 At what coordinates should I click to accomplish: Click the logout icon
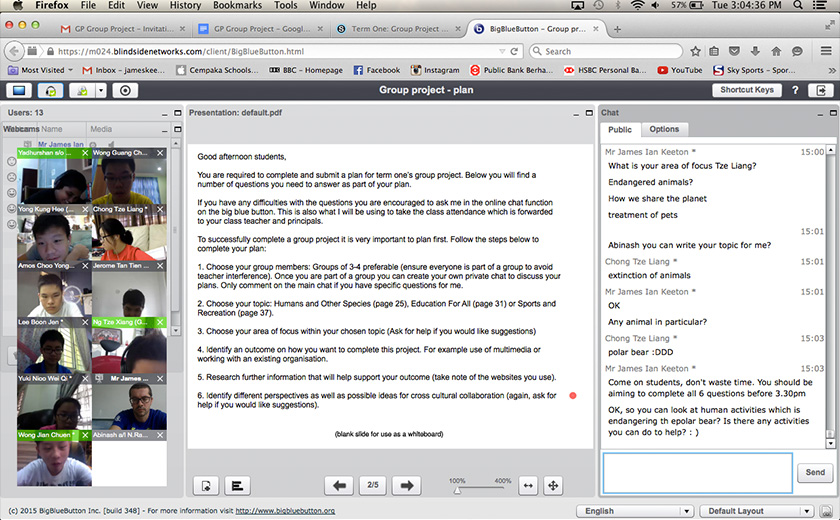[x=822, y=91]
